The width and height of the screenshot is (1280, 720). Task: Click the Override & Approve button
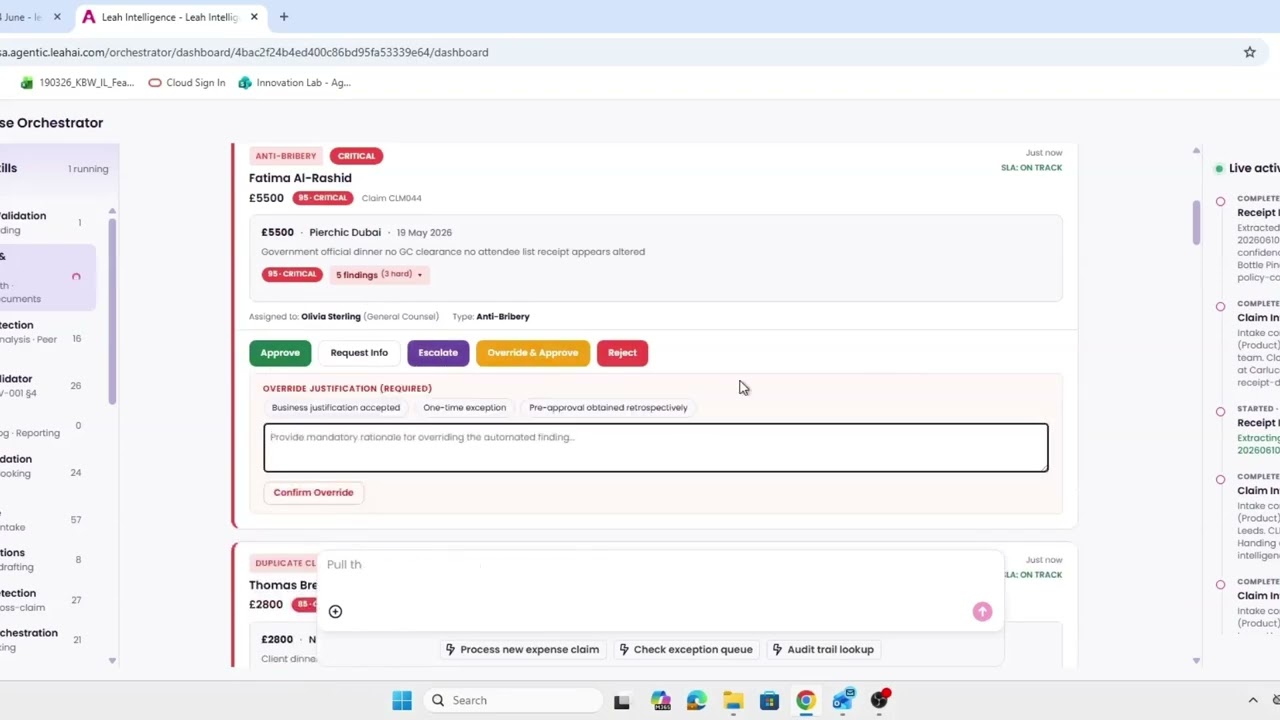point(533,352)
